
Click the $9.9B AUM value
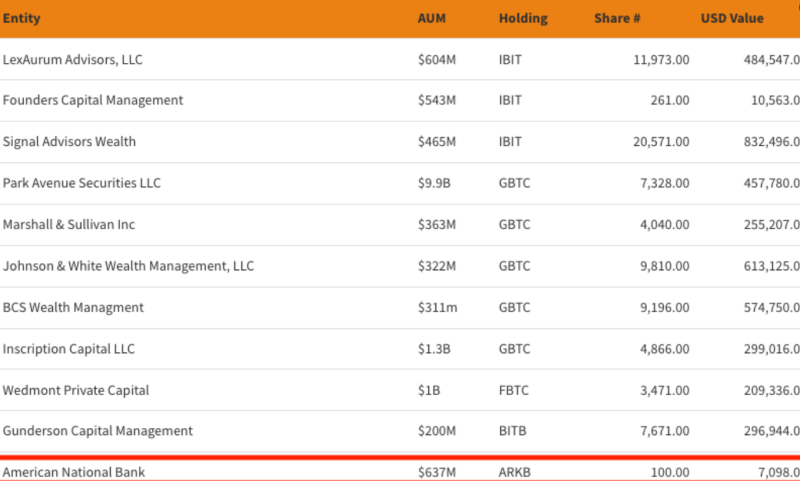click(434, 183)
